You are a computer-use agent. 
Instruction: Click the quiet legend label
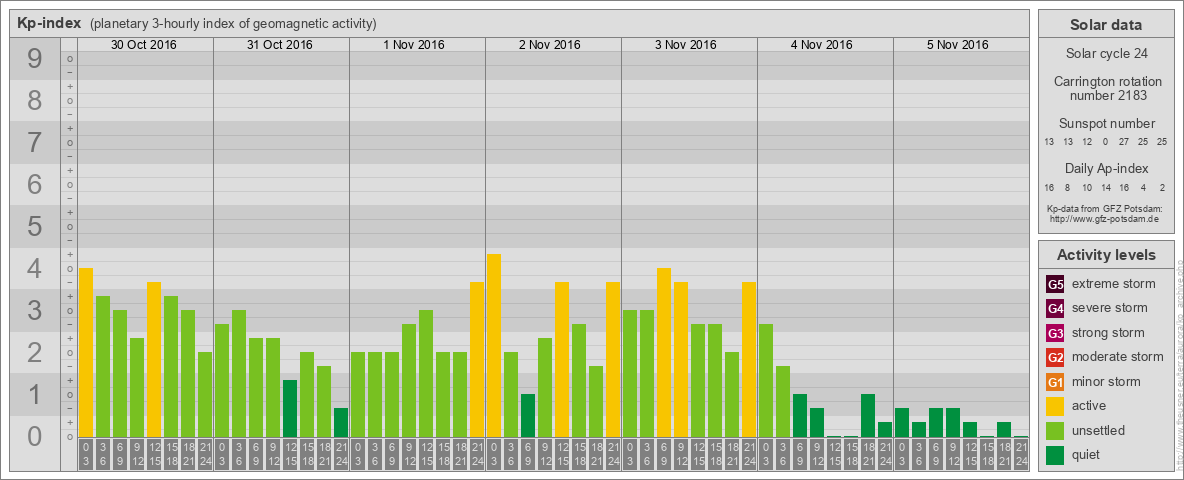[x=1087, y=454]
